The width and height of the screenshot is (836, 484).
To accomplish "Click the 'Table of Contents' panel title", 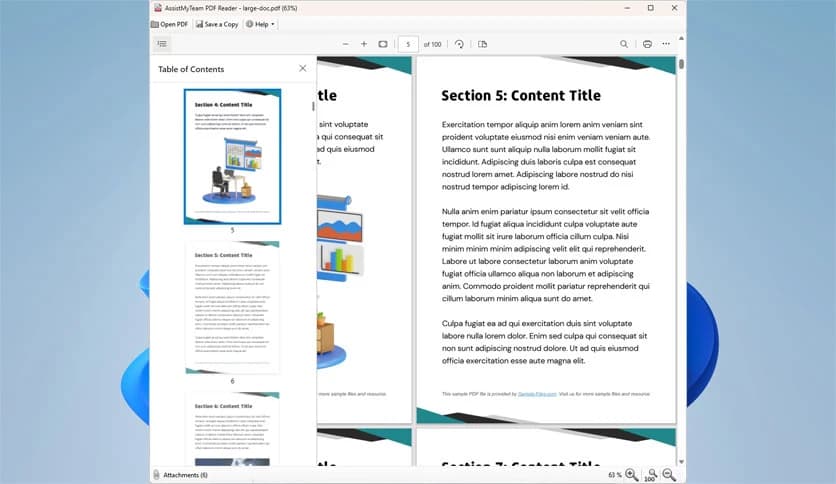I will (x=191, y=69).
